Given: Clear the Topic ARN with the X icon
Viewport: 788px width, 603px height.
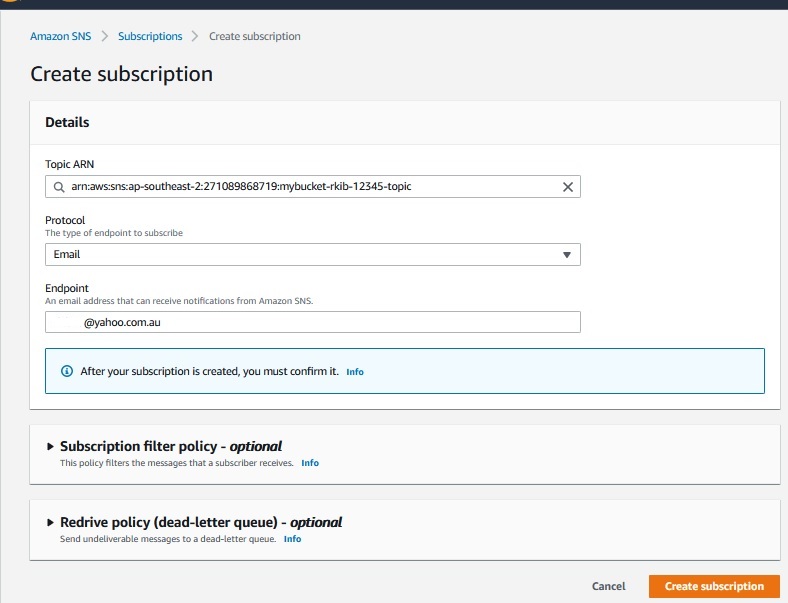Looking at the screenshot, I should point(567,187).
